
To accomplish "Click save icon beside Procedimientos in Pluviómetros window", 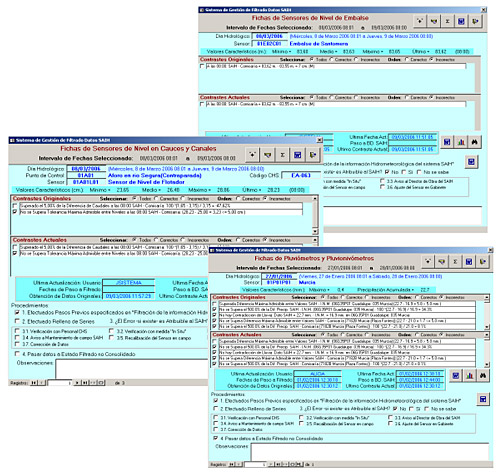I will (x=483, y=399).
